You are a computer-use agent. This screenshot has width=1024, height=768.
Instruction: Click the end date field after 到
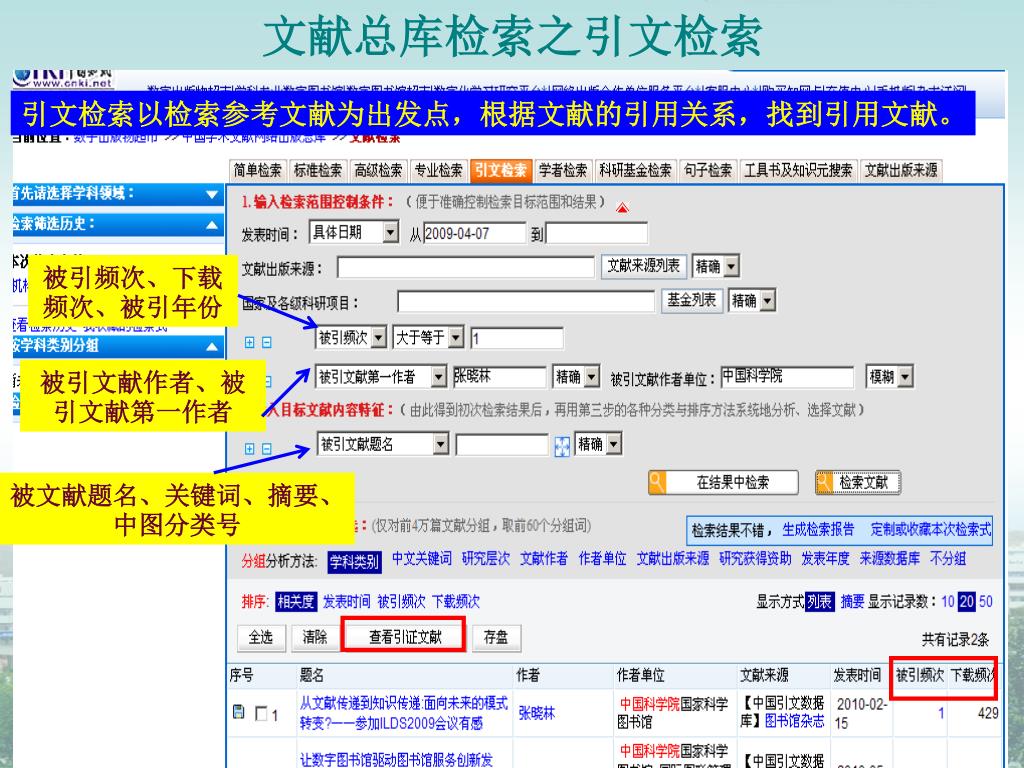pos(596,233)
